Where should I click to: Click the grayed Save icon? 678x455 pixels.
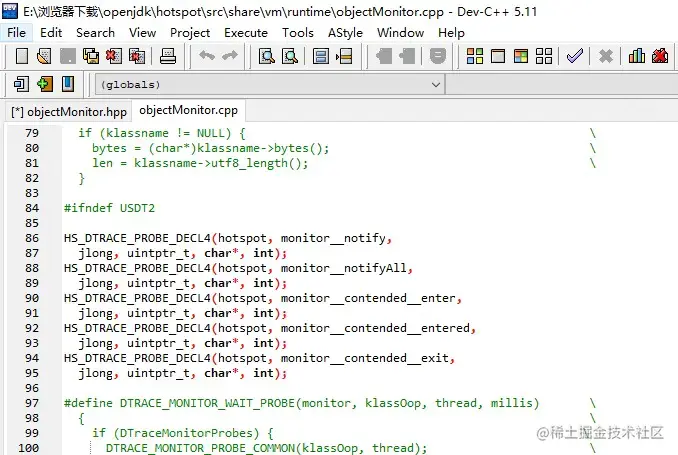67,56
